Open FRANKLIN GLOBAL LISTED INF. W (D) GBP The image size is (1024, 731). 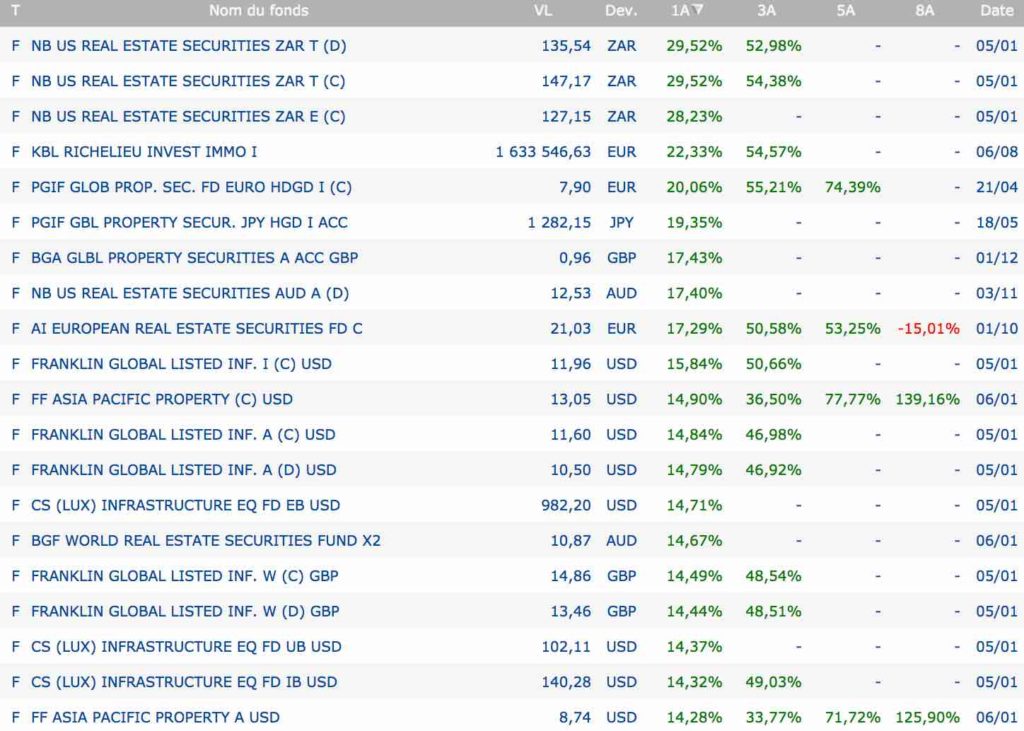click(185, 610)
